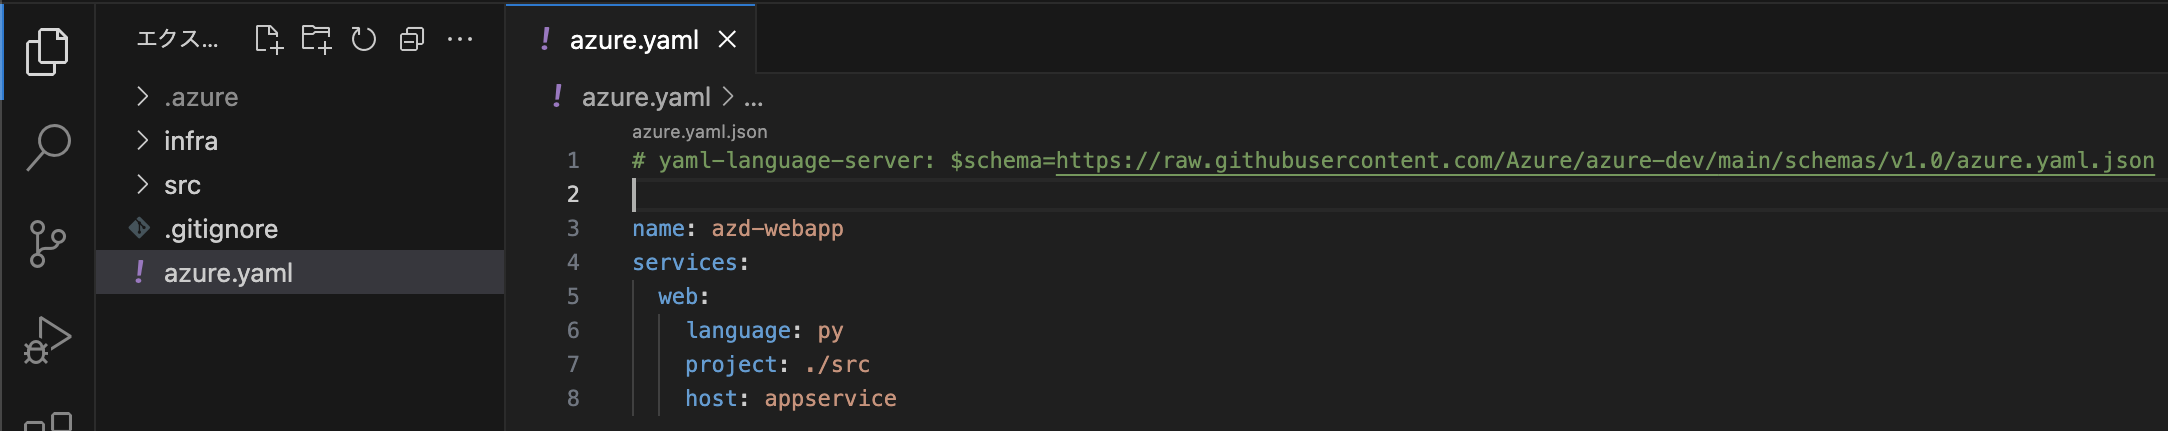The image size is (2168, 431).
Task: Open the Search view icon
Action: [47, 147]
